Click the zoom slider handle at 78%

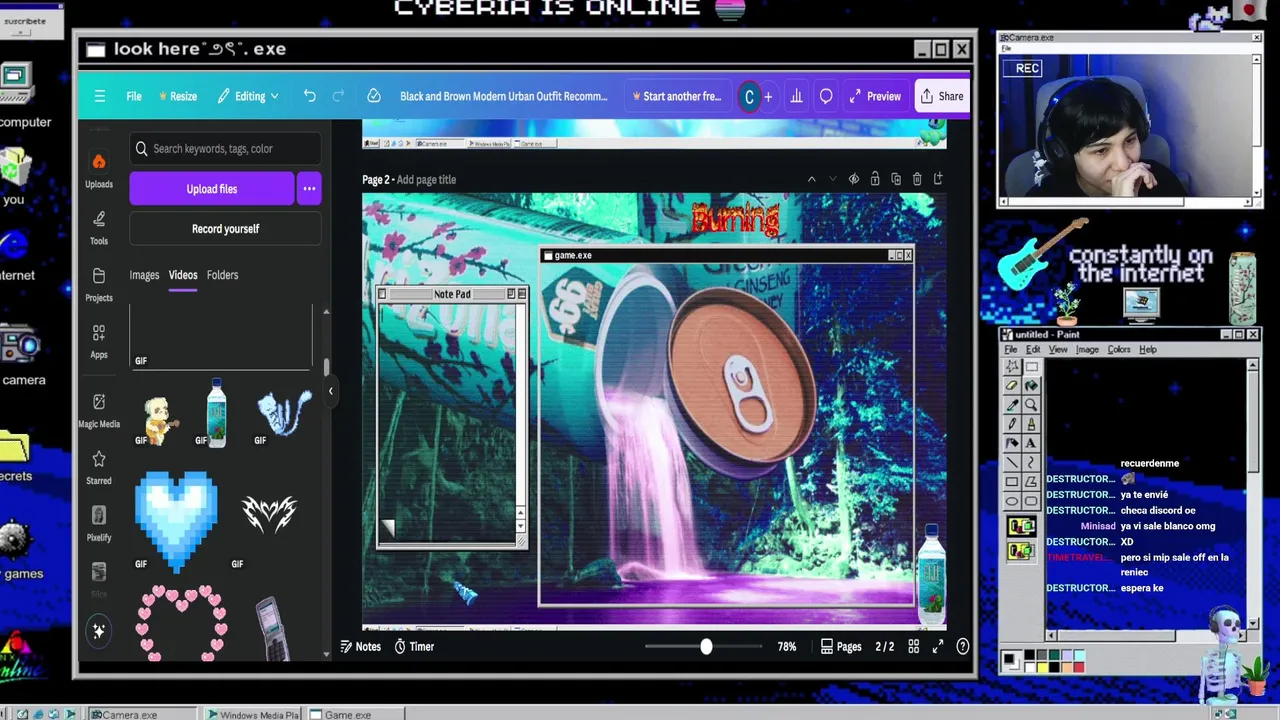706,647
